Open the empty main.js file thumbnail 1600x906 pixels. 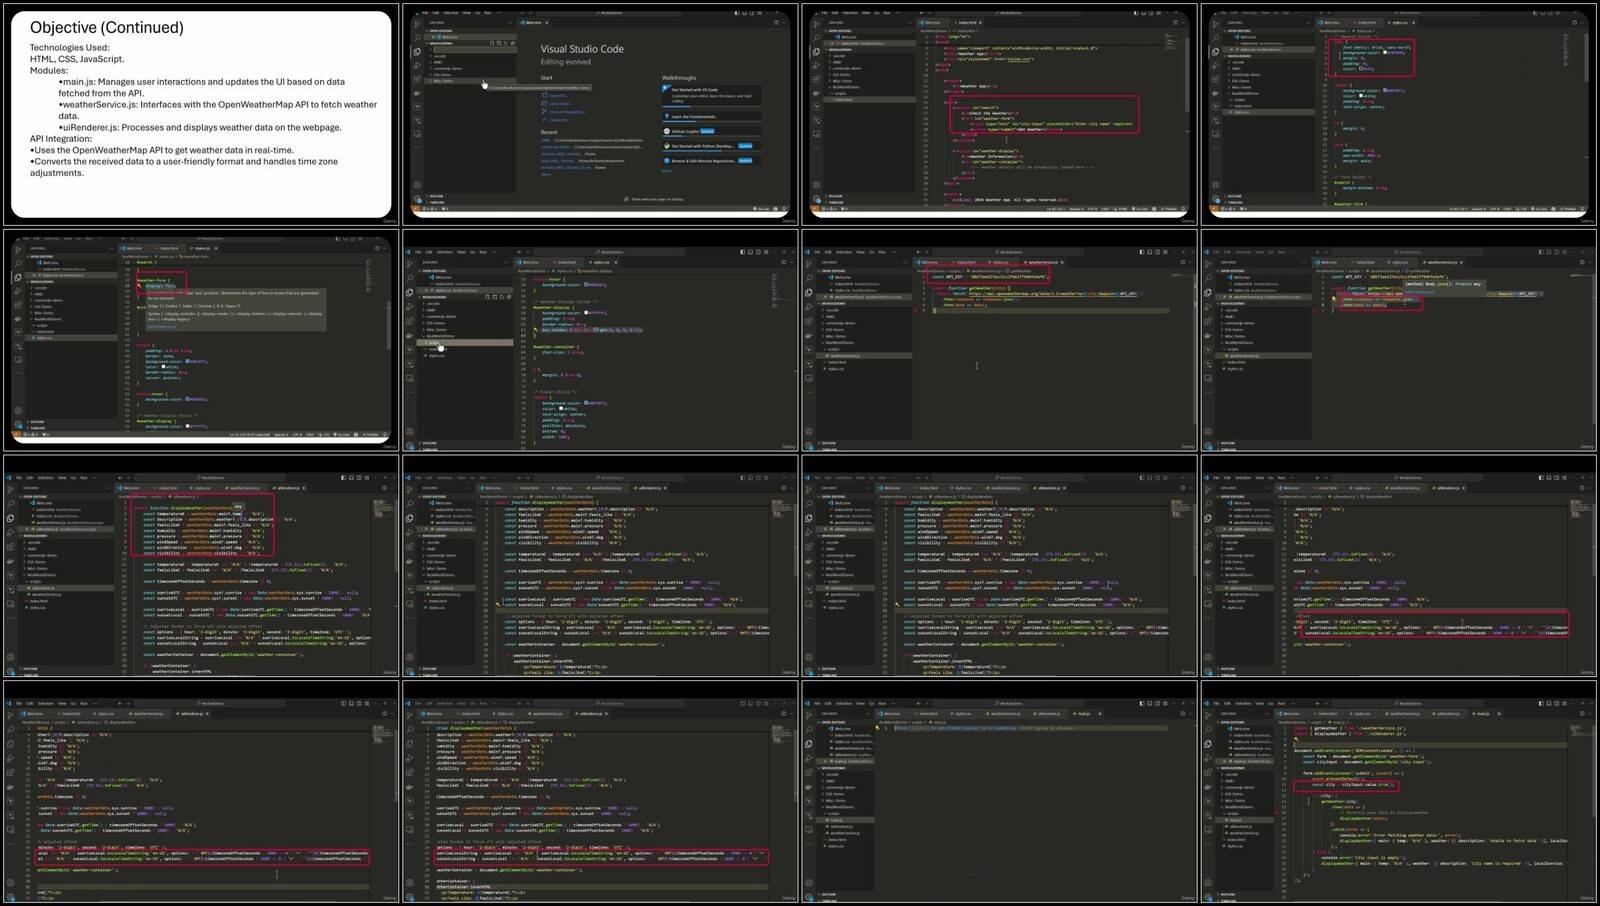pyautogui.click(x=1000, y=792)
